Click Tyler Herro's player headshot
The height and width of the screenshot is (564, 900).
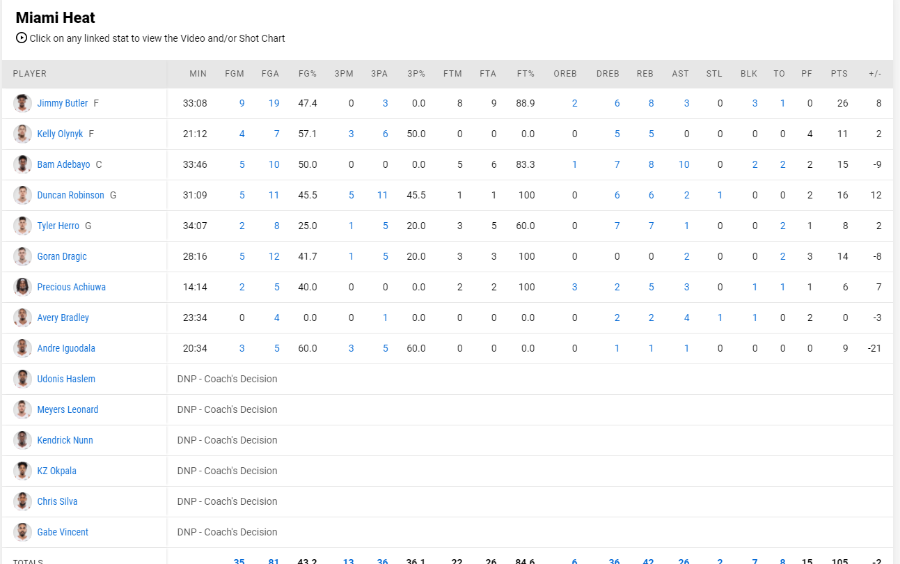coord(22,225)
